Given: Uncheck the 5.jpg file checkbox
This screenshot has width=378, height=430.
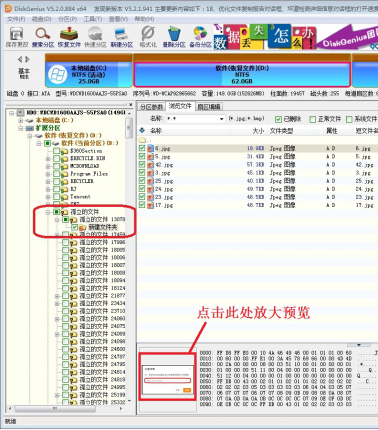Looking at the screenshot, I should pyautogui.click(x=142, y=156).
